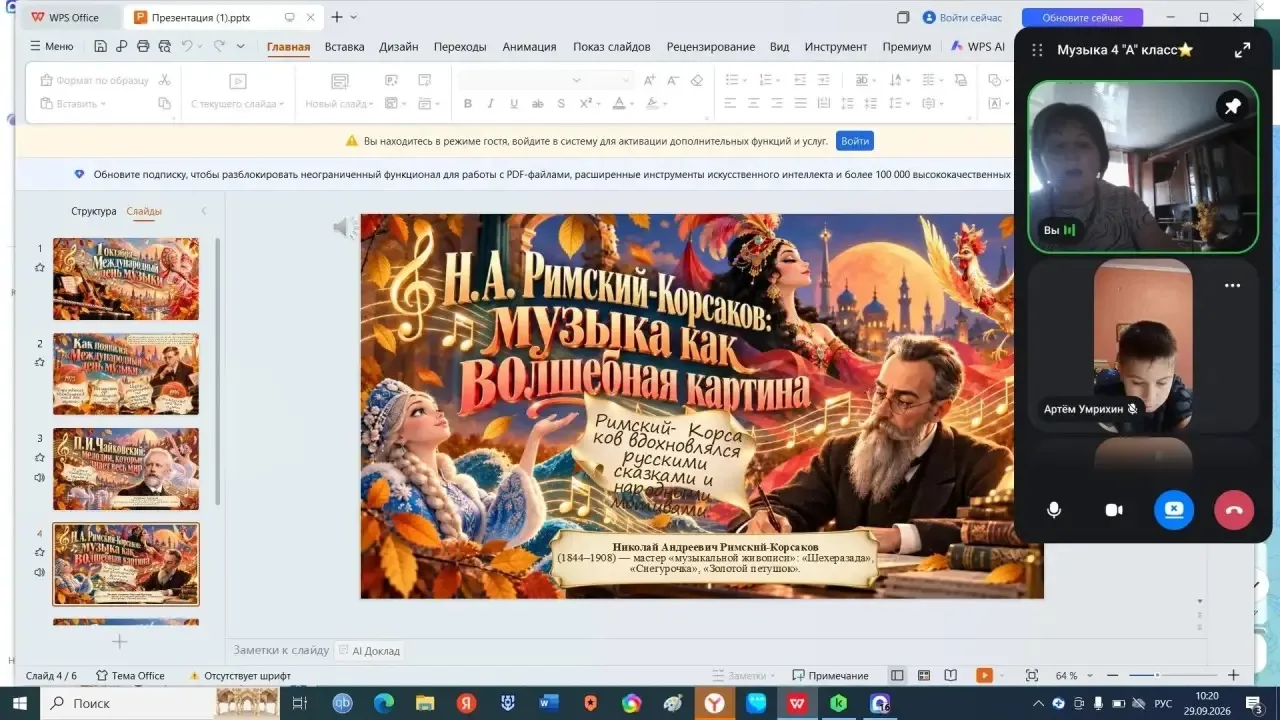
Task: Click Войти сейчас in the title bar
Action: pos(962,18)
